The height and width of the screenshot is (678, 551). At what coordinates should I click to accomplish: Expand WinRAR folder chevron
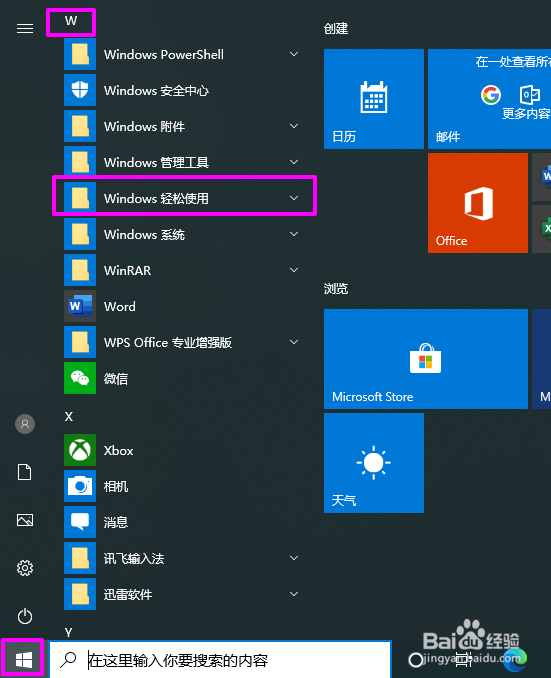(x=294, y=270)
